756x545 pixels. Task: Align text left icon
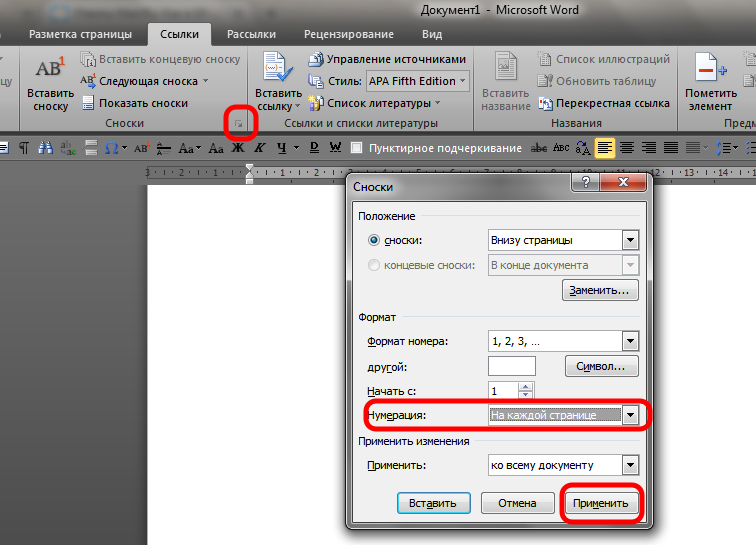click(605, 148)
